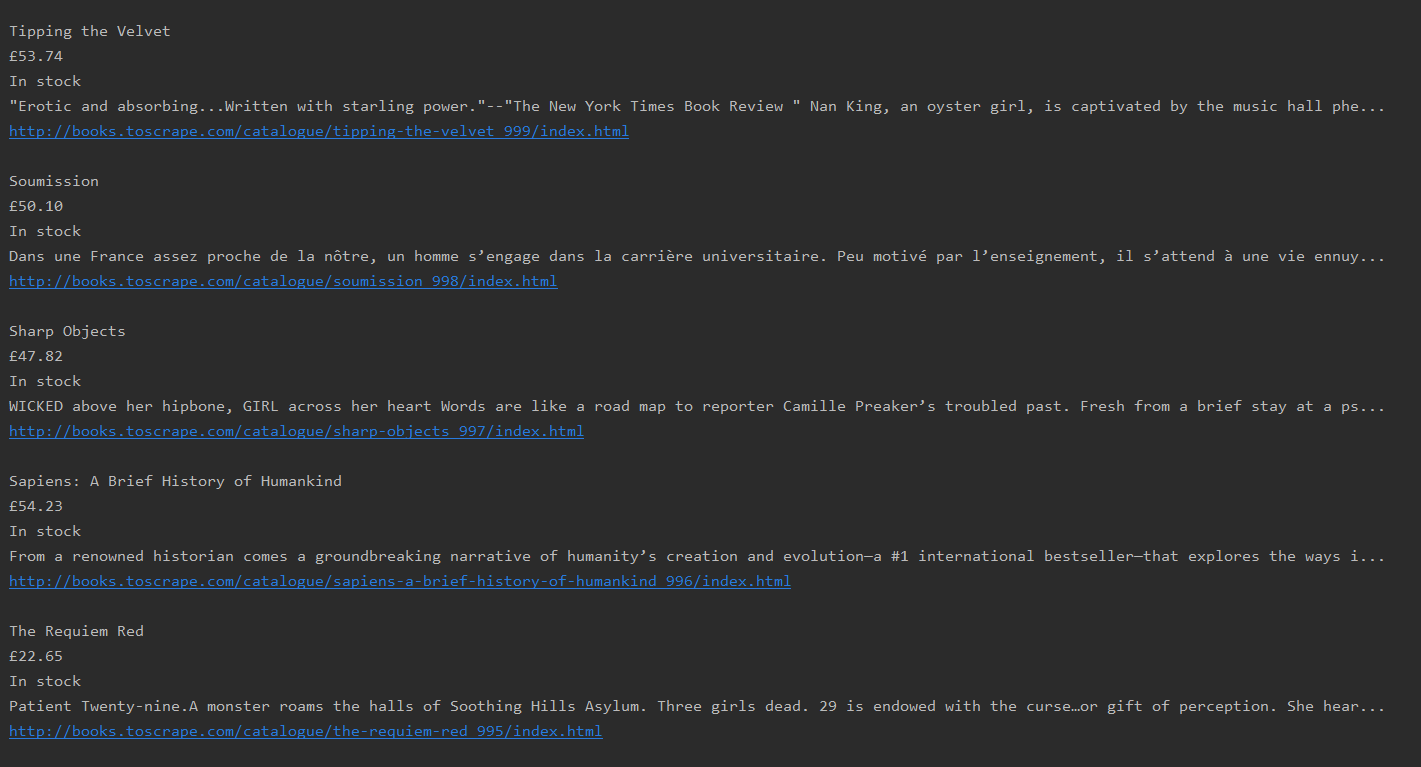The width and height of the screenshot is (1421, 767).
Task: Click the Sapiens: A Brief History title
Action: tap(175, 481)
